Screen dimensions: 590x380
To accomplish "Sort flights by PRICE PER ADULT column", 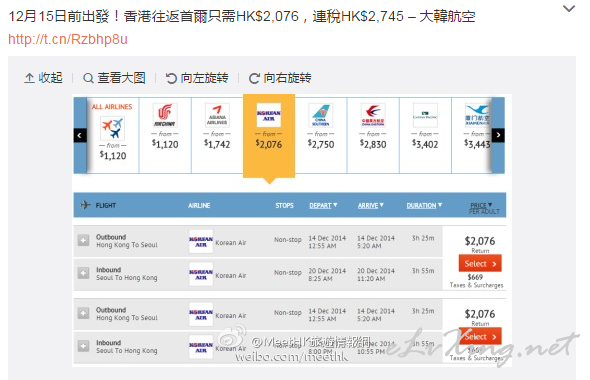I will pos(484,208).
